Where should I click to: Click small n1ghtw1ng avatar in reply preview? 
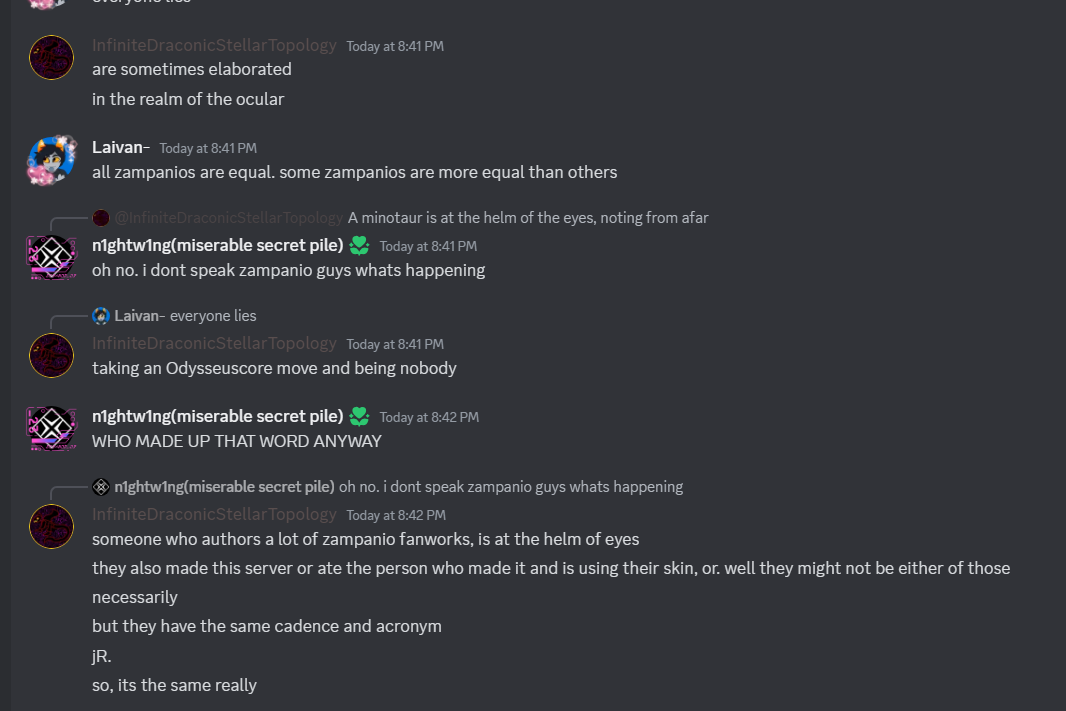coord(101,487)
